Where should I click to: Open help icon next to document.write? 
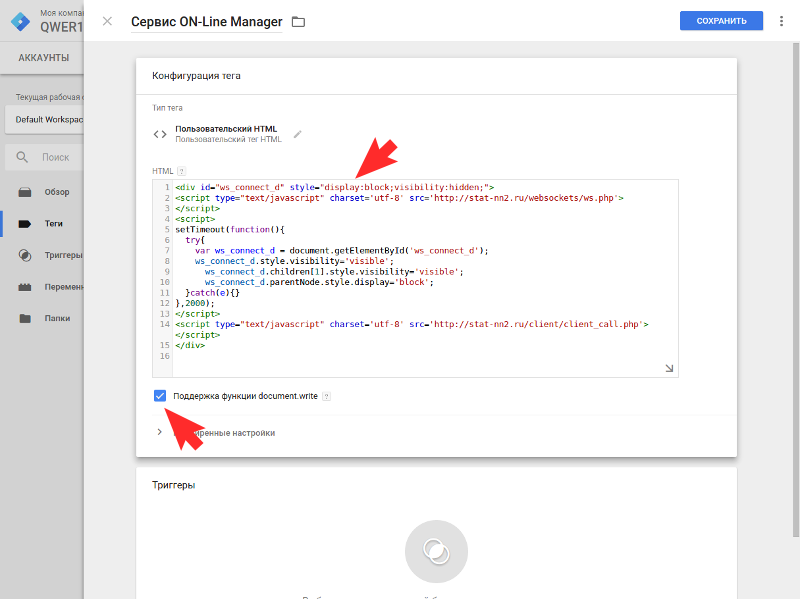pos(327,396)
